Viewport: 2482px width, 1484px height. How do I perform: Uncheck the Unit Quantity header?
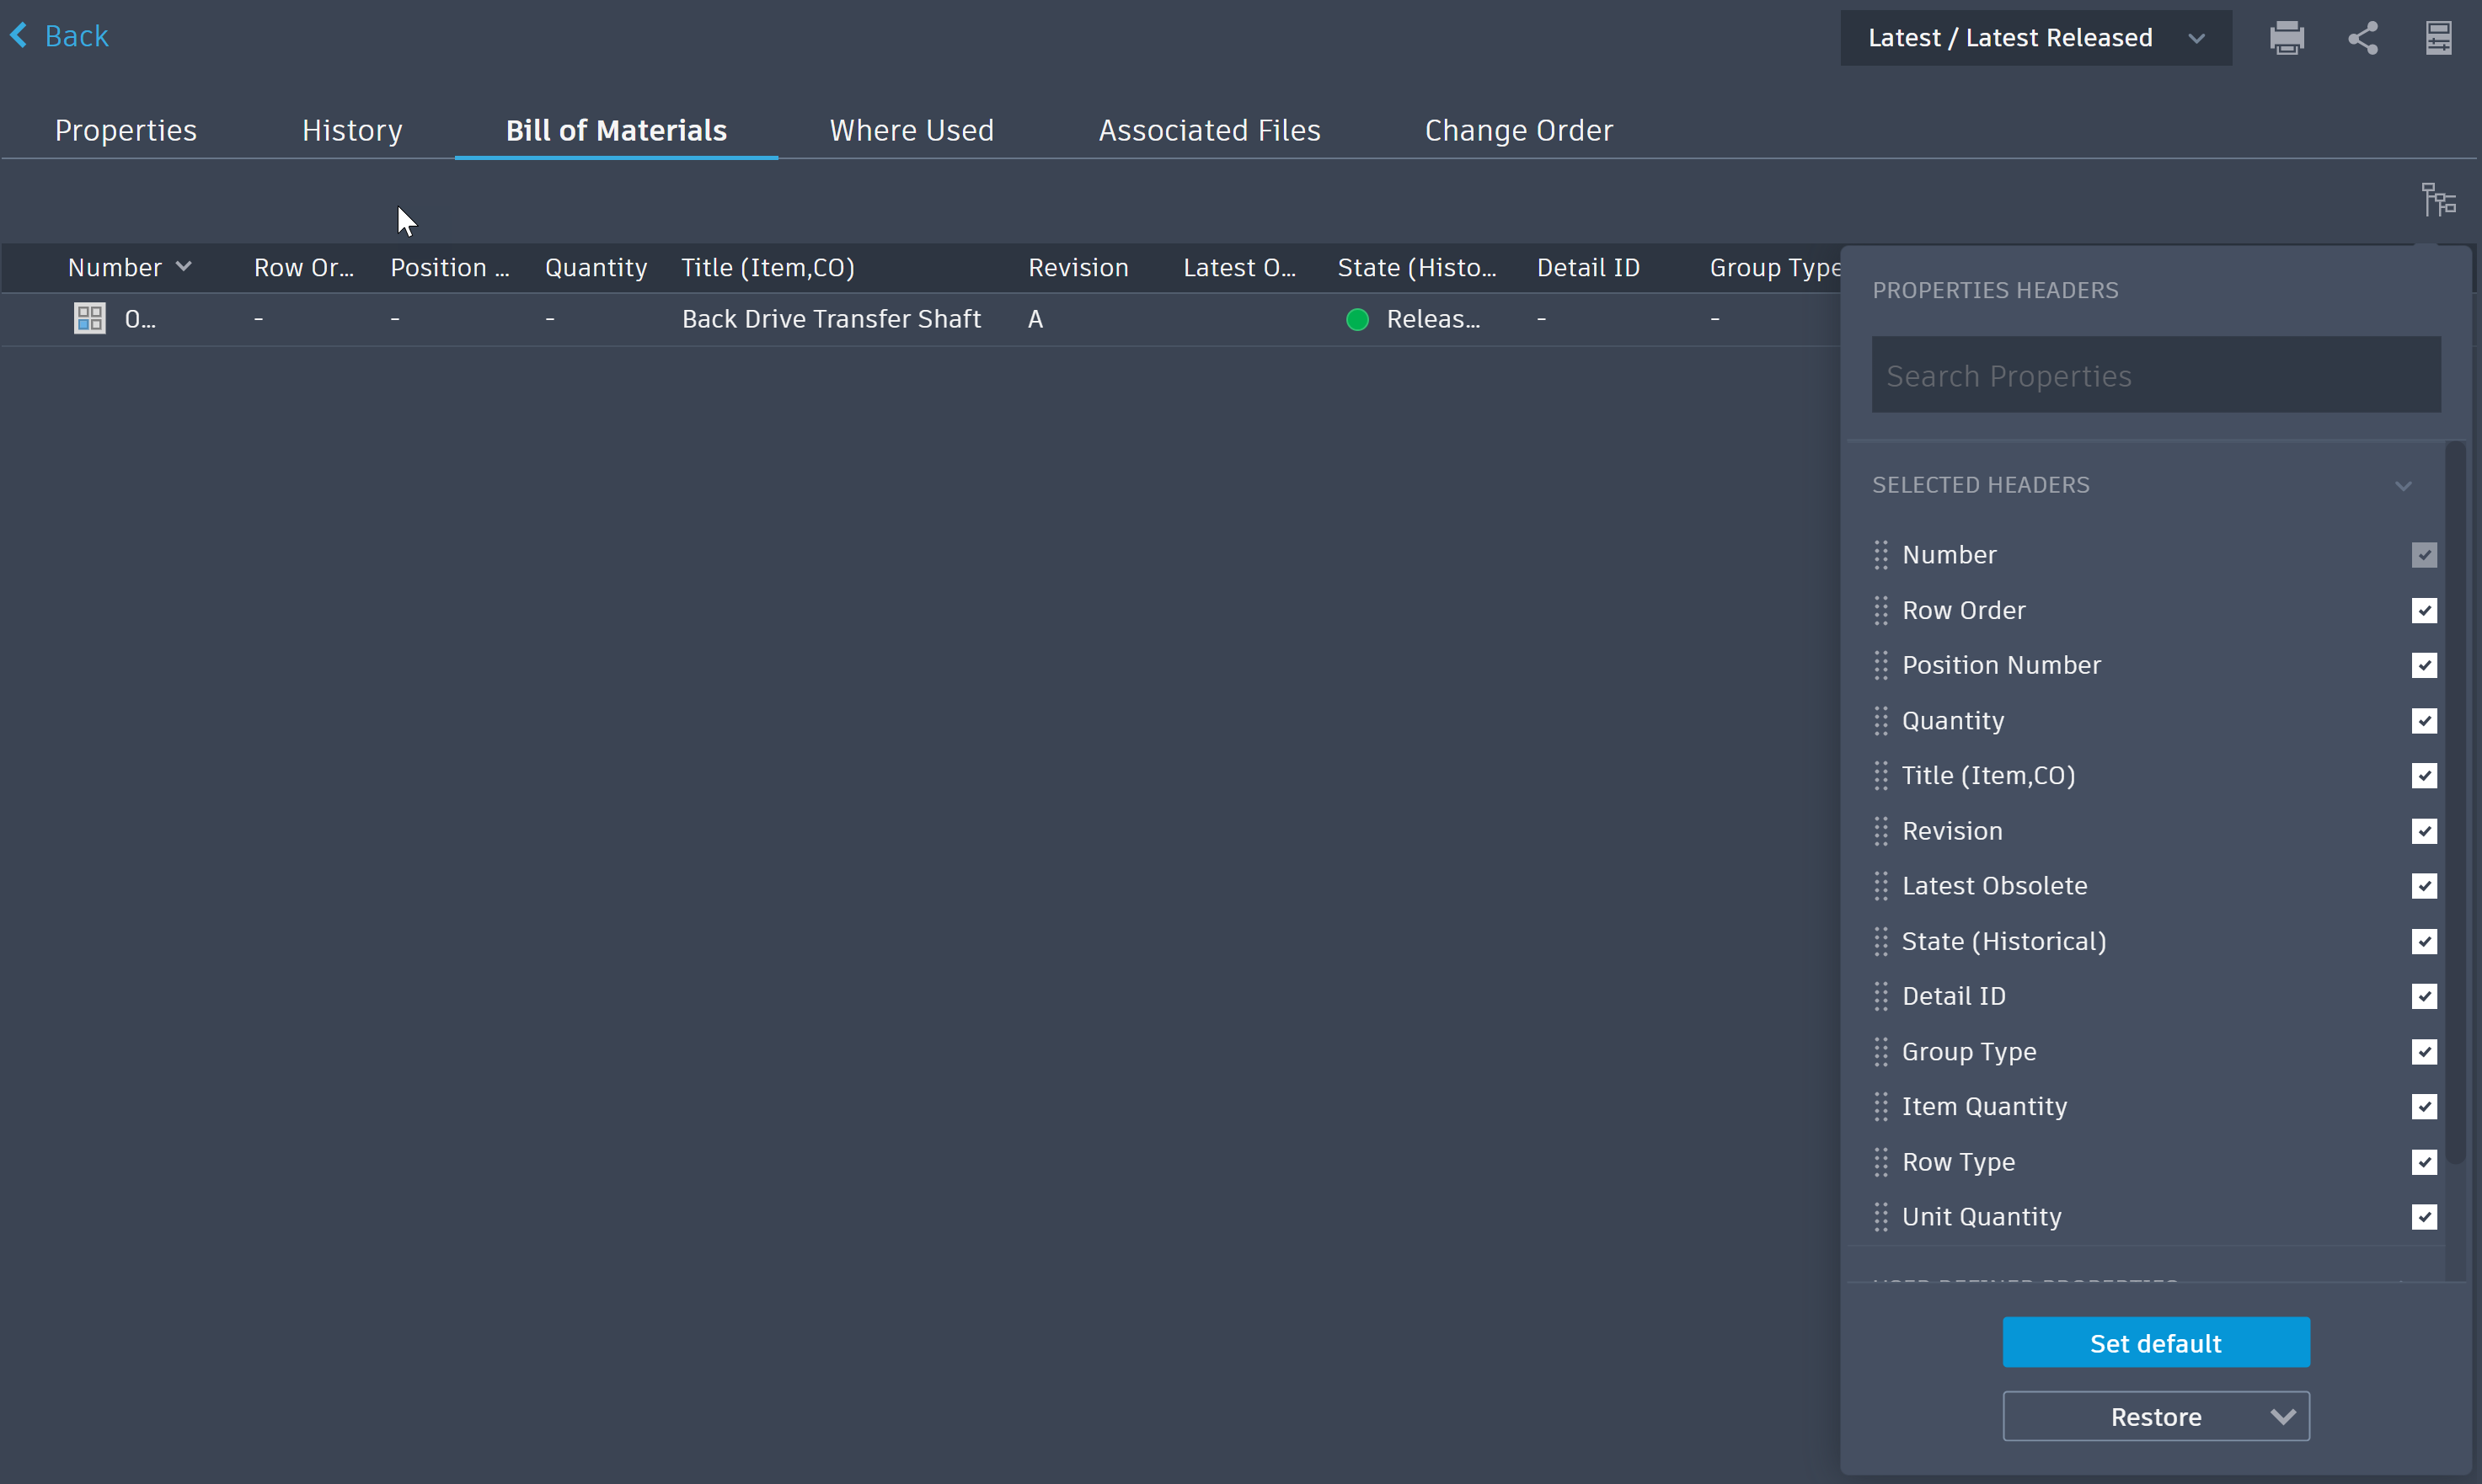pyautogui.click(x=2424, y=1217)
